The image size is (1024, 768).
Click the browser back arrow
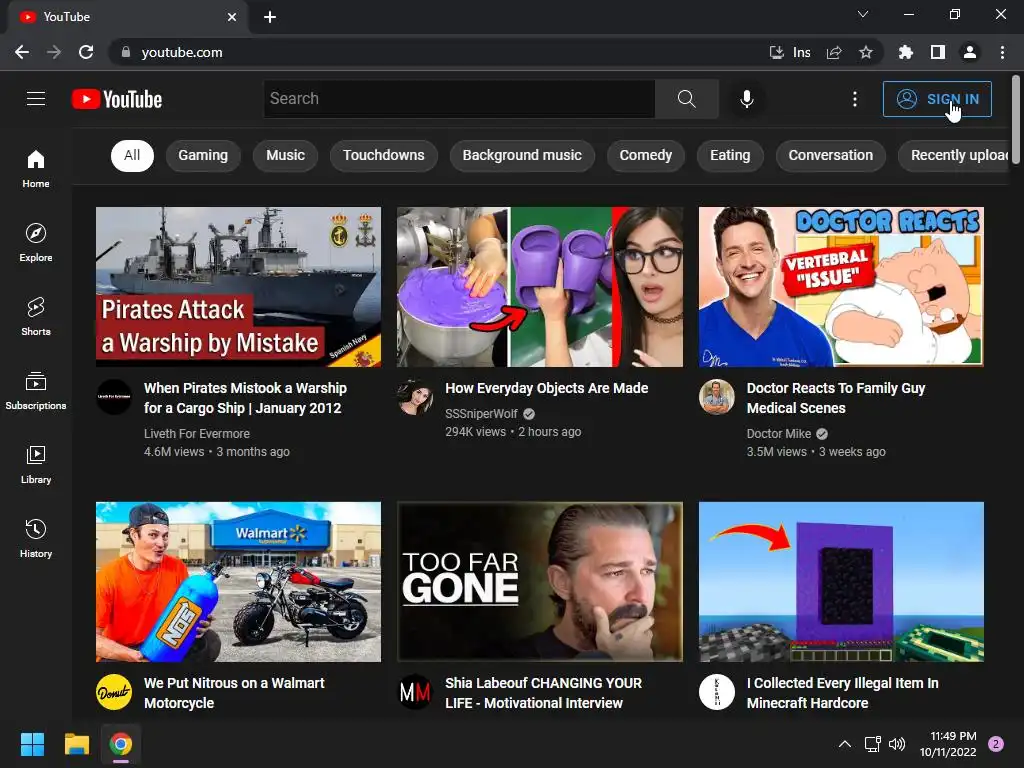[22, 52]
